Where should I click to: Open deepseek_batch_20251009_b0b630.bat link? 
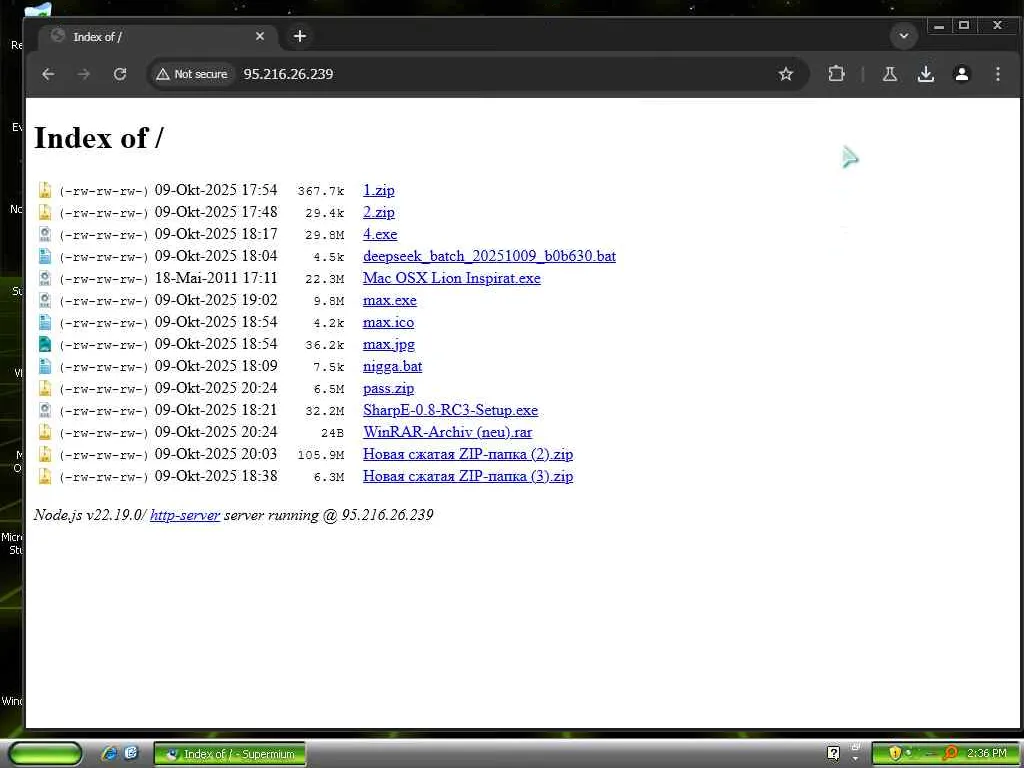[489, 256]
